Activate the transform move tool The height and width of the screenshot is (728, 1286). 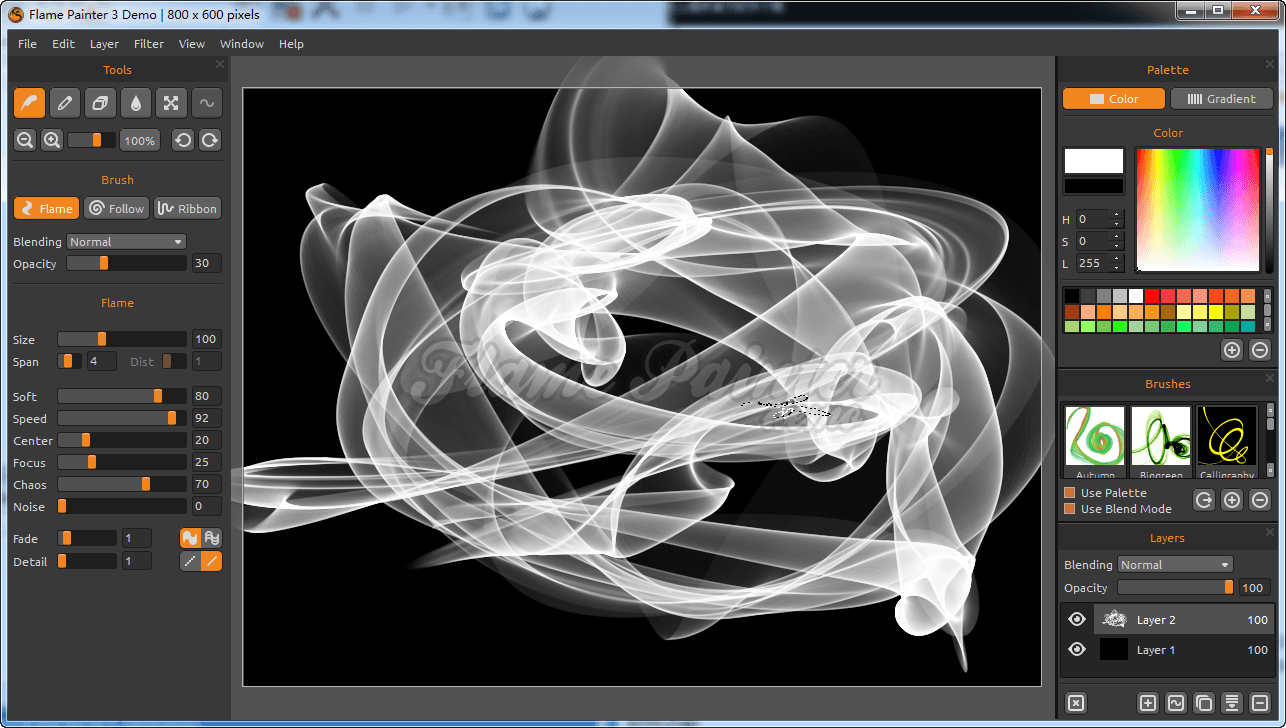(x=171, y=102)
